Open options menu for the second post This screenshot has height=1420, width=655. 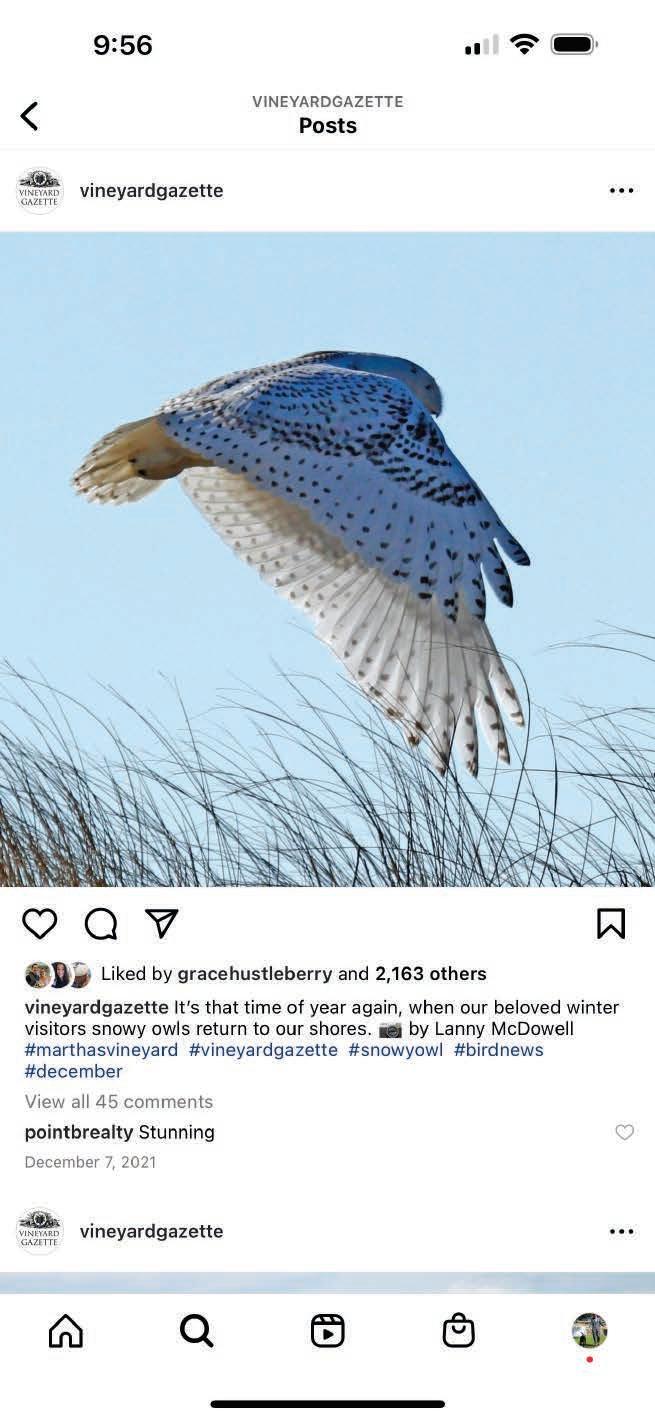(x=621, y=1231)
